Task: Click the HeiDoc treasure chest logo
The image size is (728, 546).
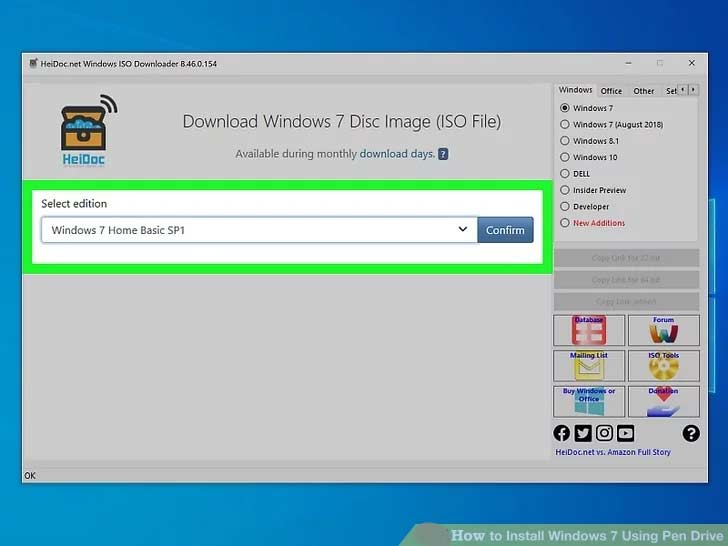Action: (88, 130)
